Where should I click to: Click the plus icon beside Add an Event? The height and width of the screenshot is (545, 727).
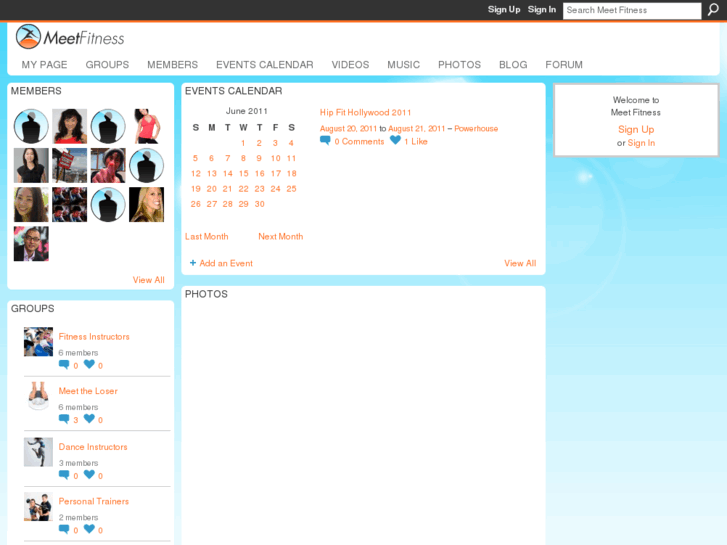pos(193,263)
